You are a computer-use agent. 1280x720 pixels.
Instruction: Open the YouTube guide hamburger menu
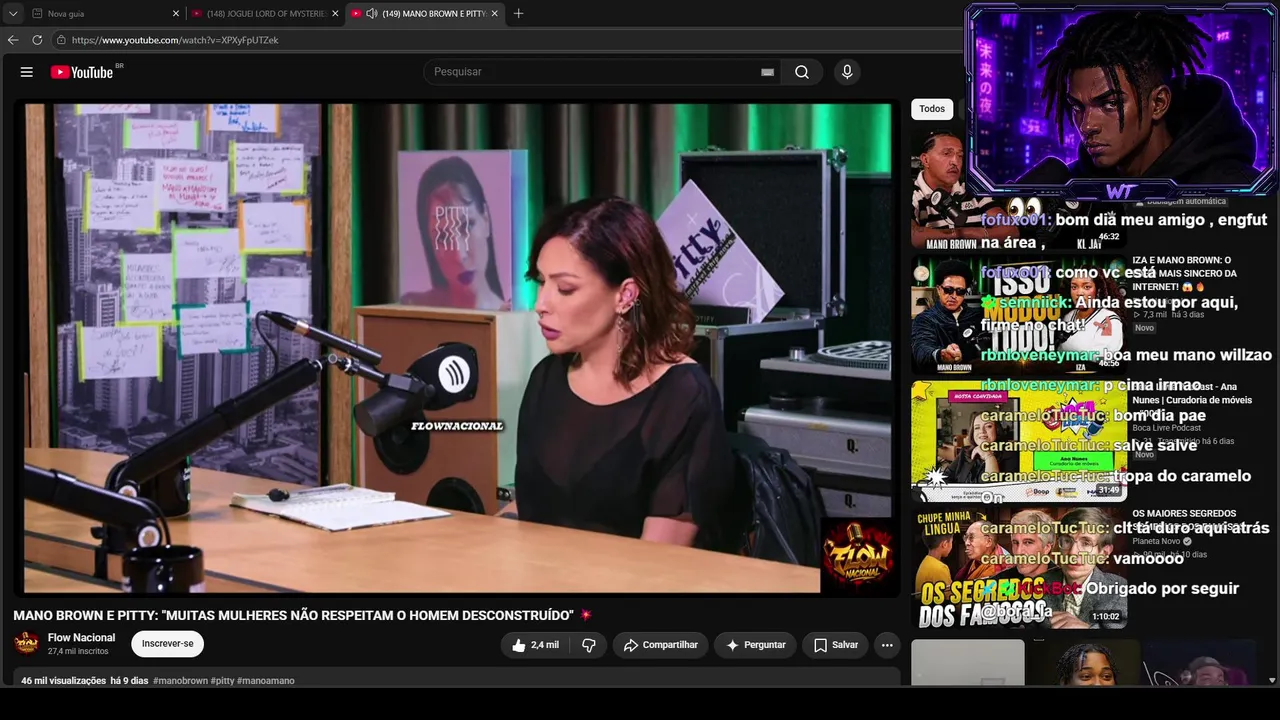click(27, 72)
